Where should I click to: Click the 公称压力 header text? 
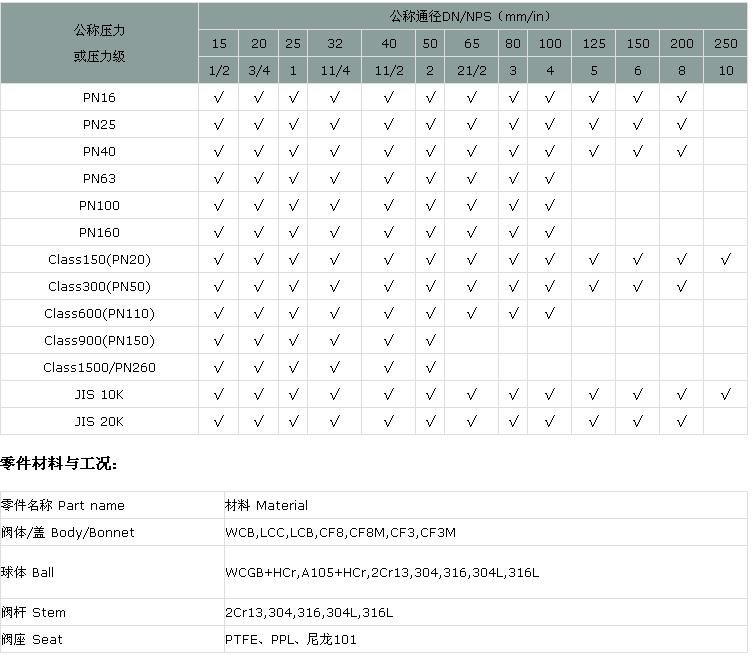pyautogui.click(x=99, y=30)
